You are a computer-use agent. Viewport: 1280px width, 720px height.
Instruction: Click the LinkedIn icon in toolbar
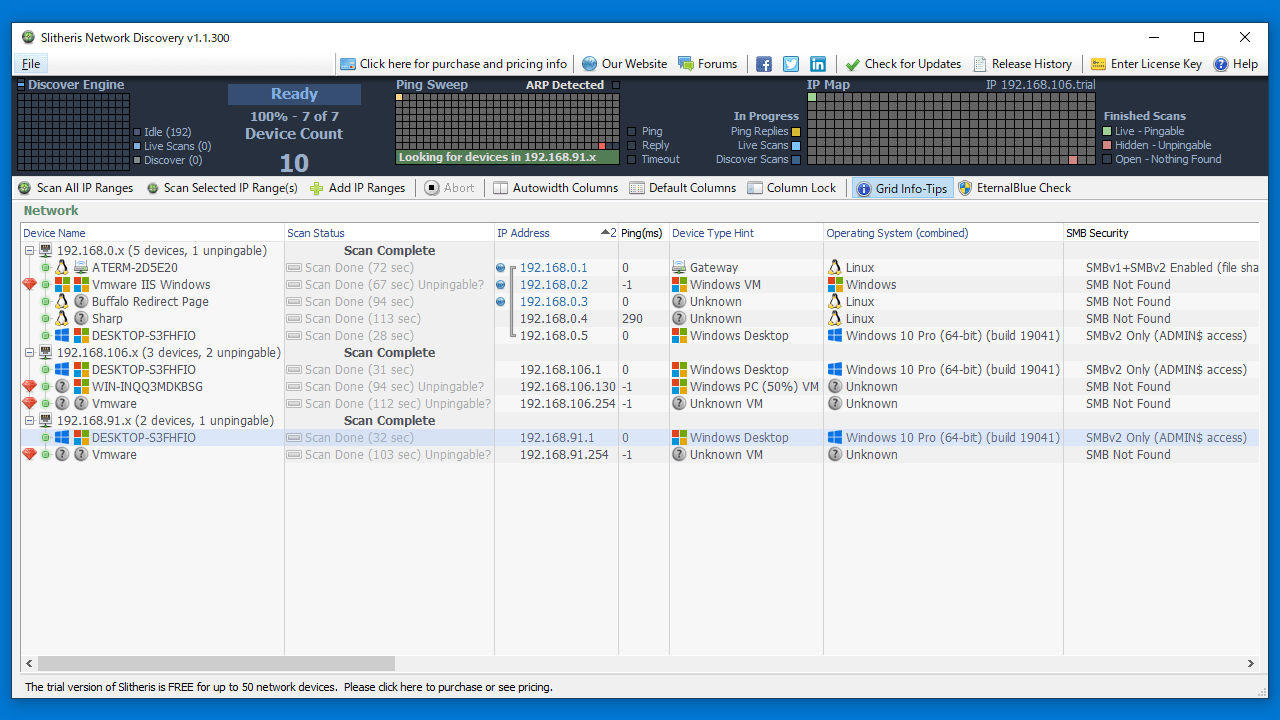818,64
